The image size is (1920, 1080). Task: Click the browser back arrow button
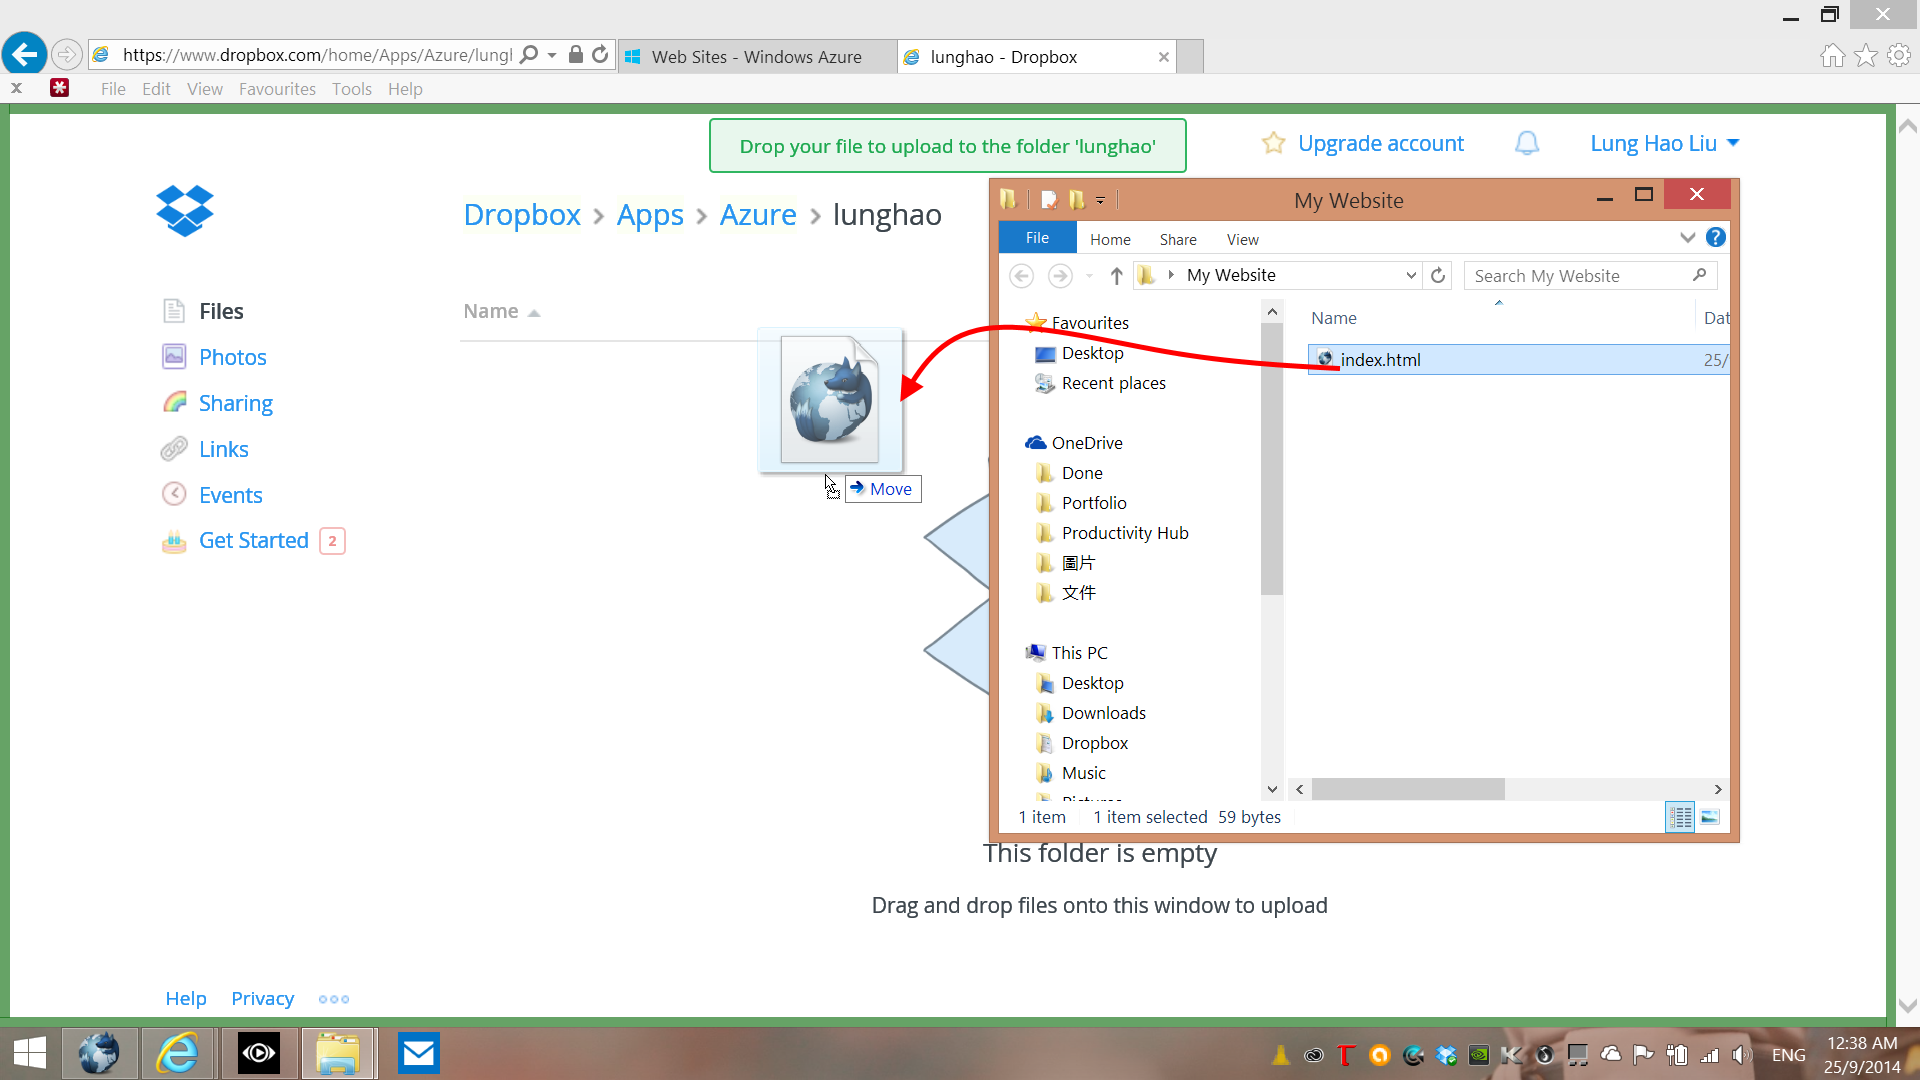click(x=24, y=54)
